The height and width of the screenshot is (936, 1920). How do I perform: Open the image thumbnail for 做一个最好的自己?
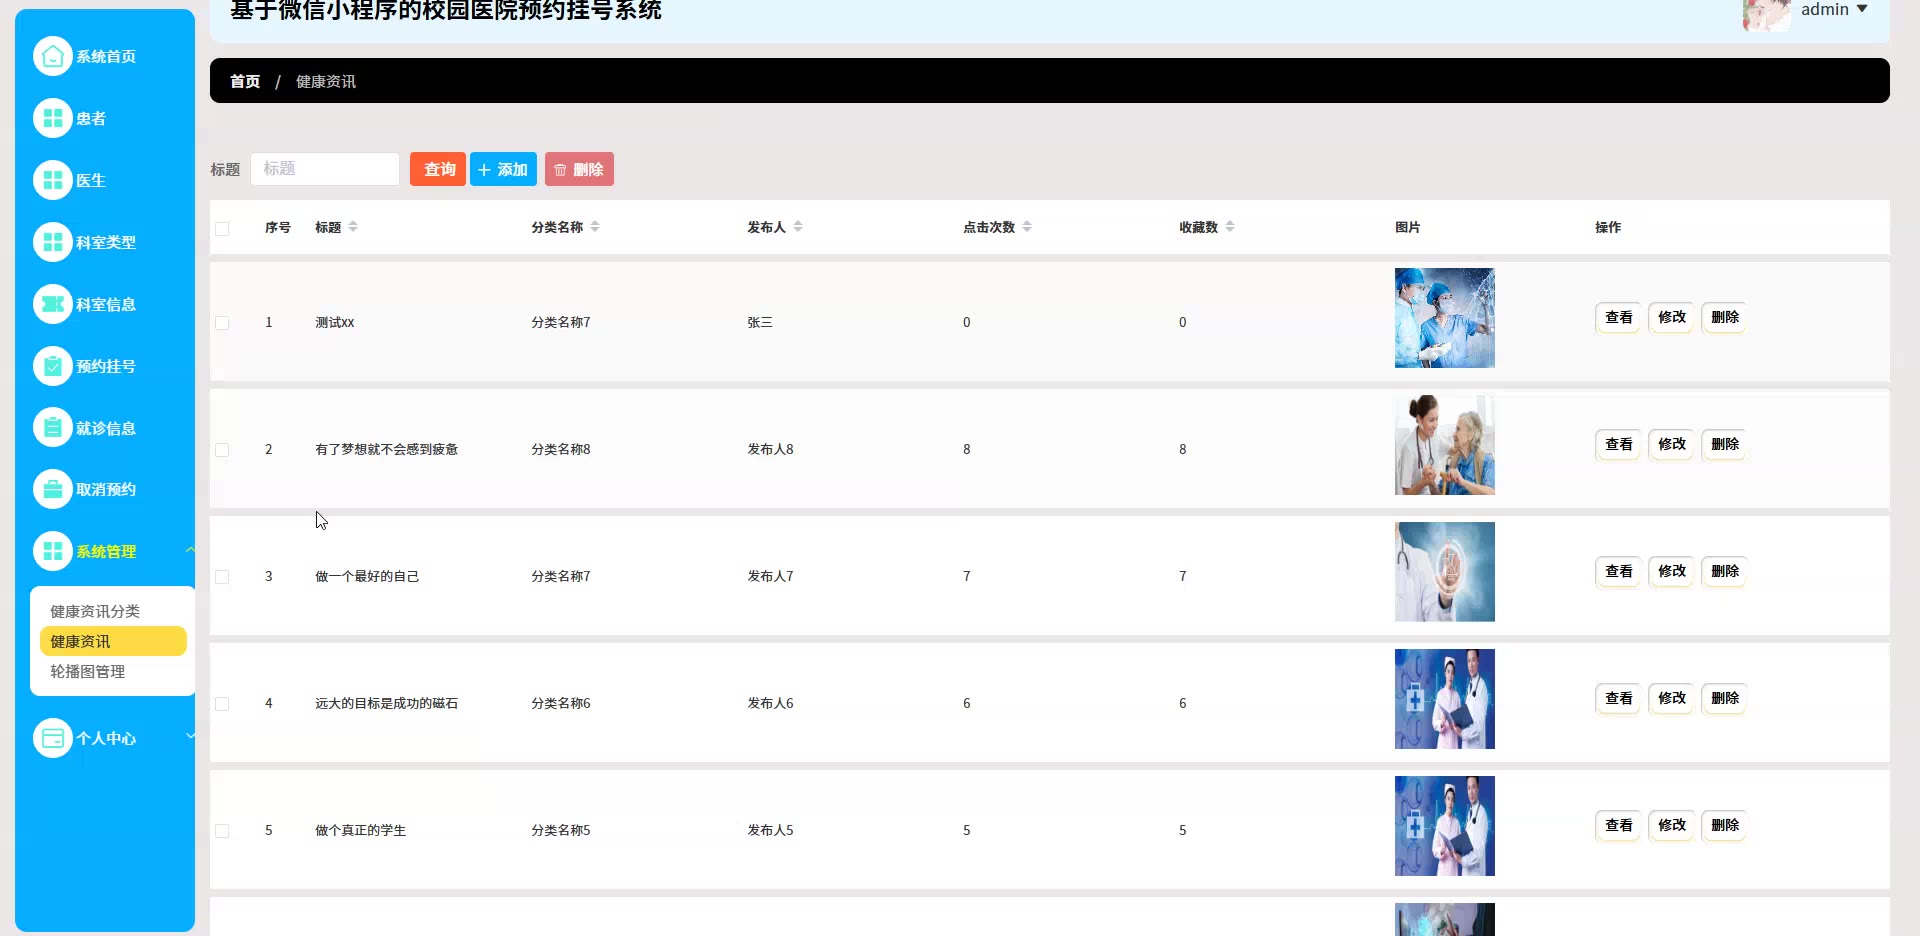[x=1445, y=572]
